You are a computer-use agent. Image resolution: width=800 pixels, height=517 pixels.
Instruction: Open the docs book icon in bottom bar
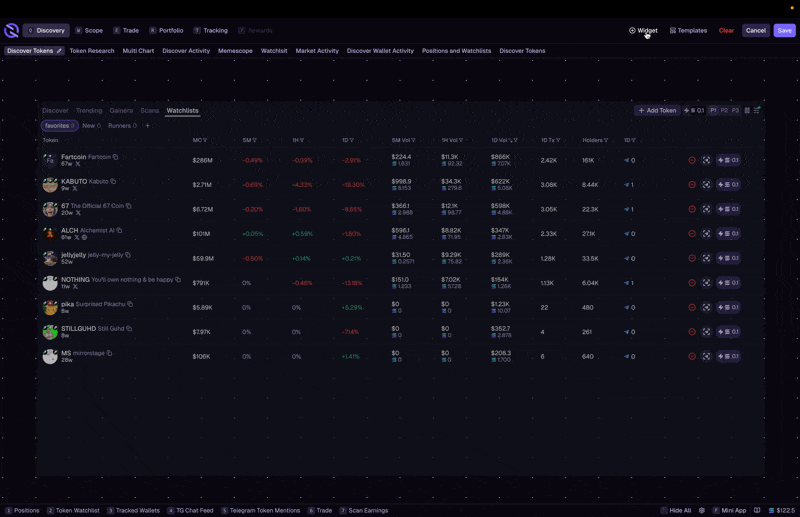757,510
